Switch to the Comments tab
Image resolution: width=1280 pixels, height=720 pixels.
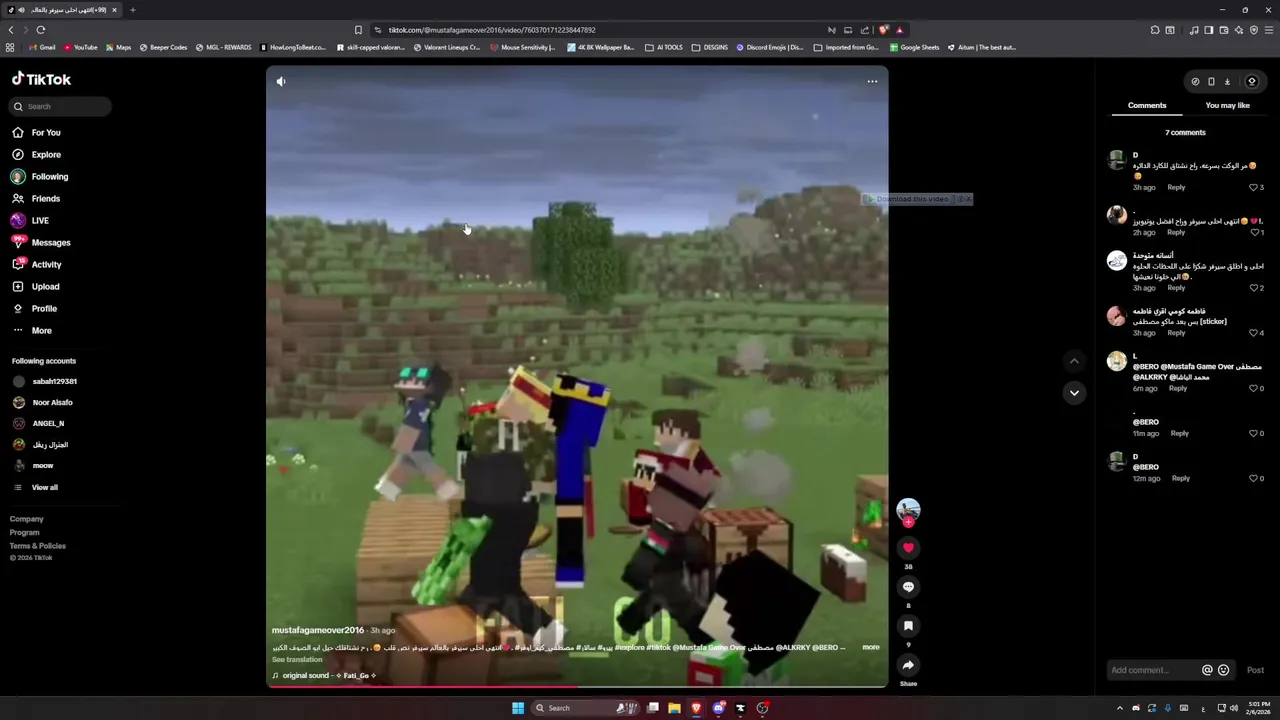tap(1147, 105)
